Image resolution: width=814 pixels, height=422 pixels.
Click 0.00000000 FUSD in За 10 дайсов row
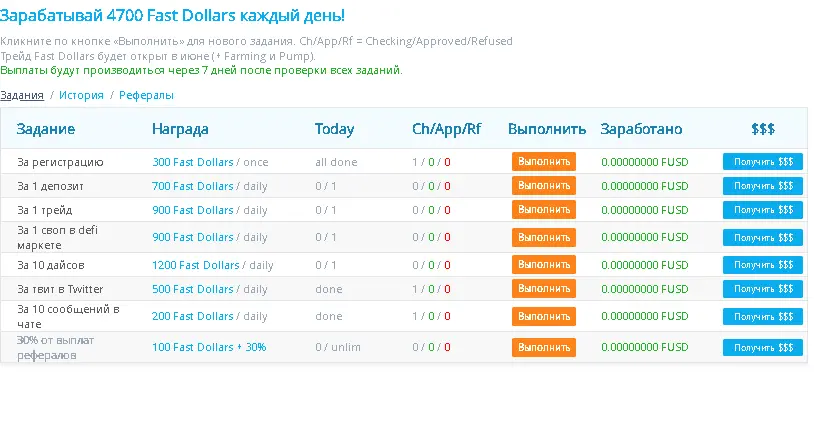point(645,265)
